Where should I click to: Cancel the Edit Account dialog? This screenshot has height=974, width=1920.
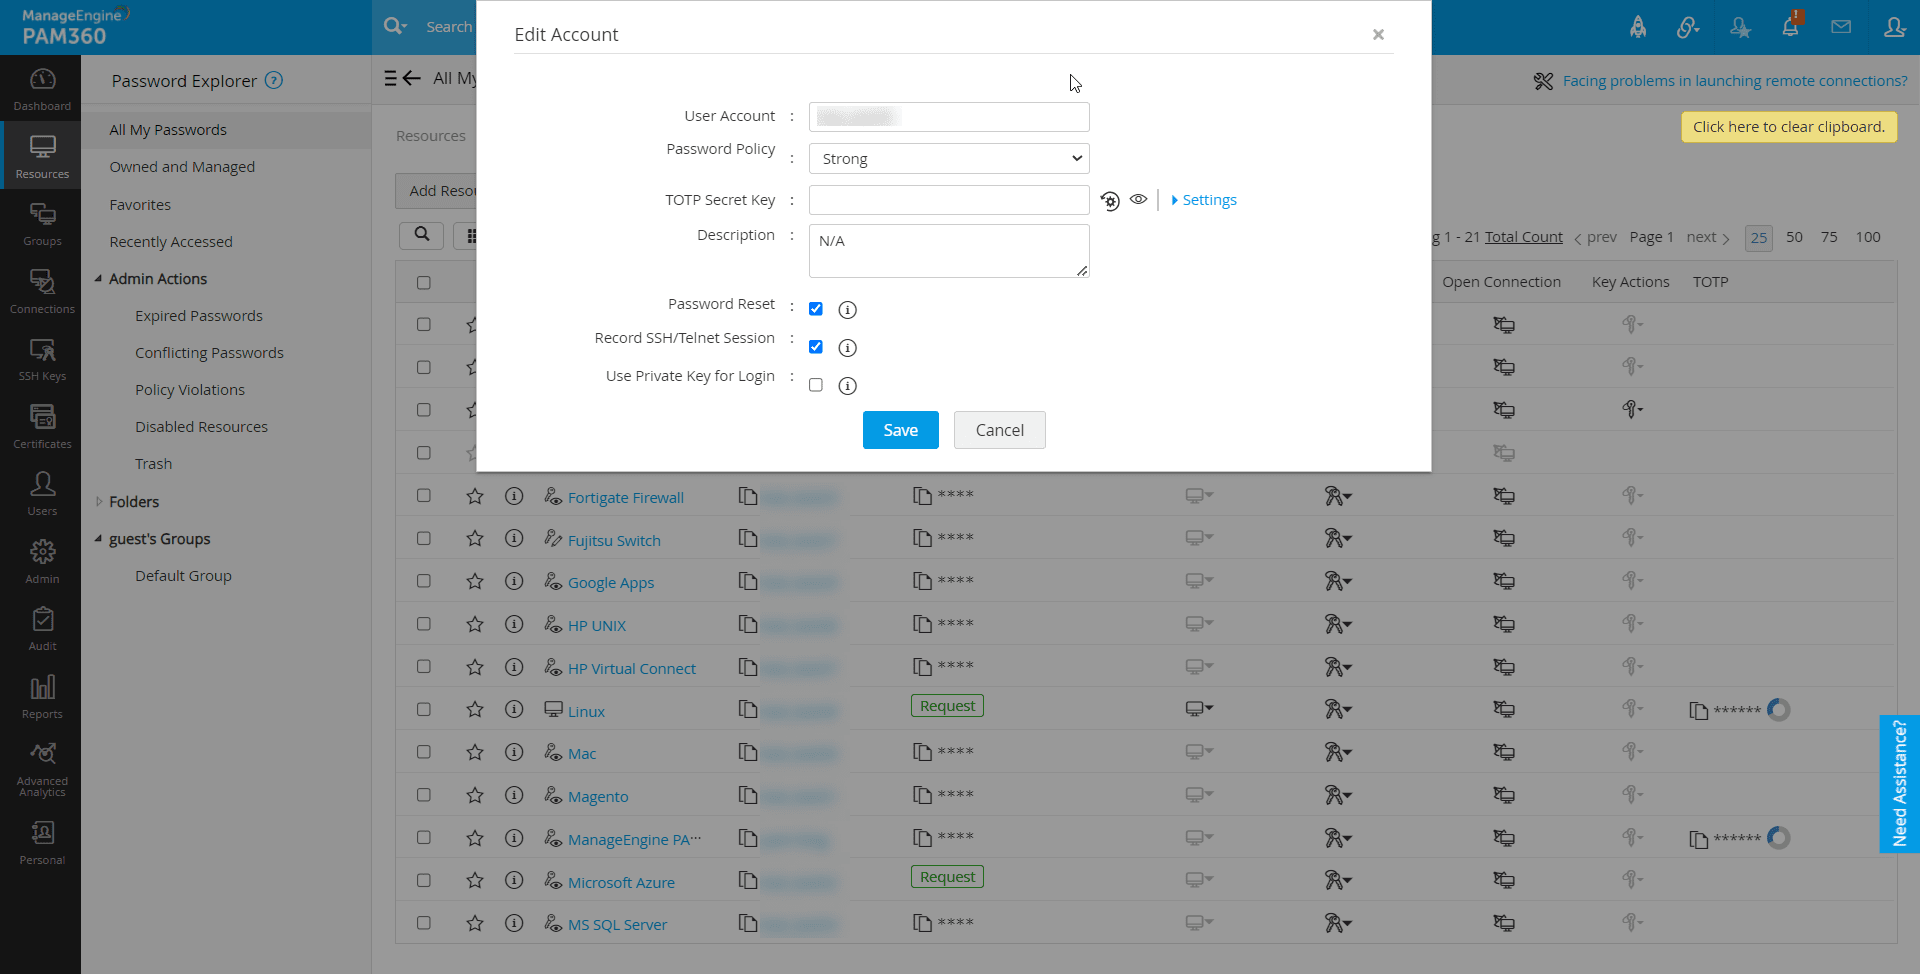click(x=1000, y=430)
